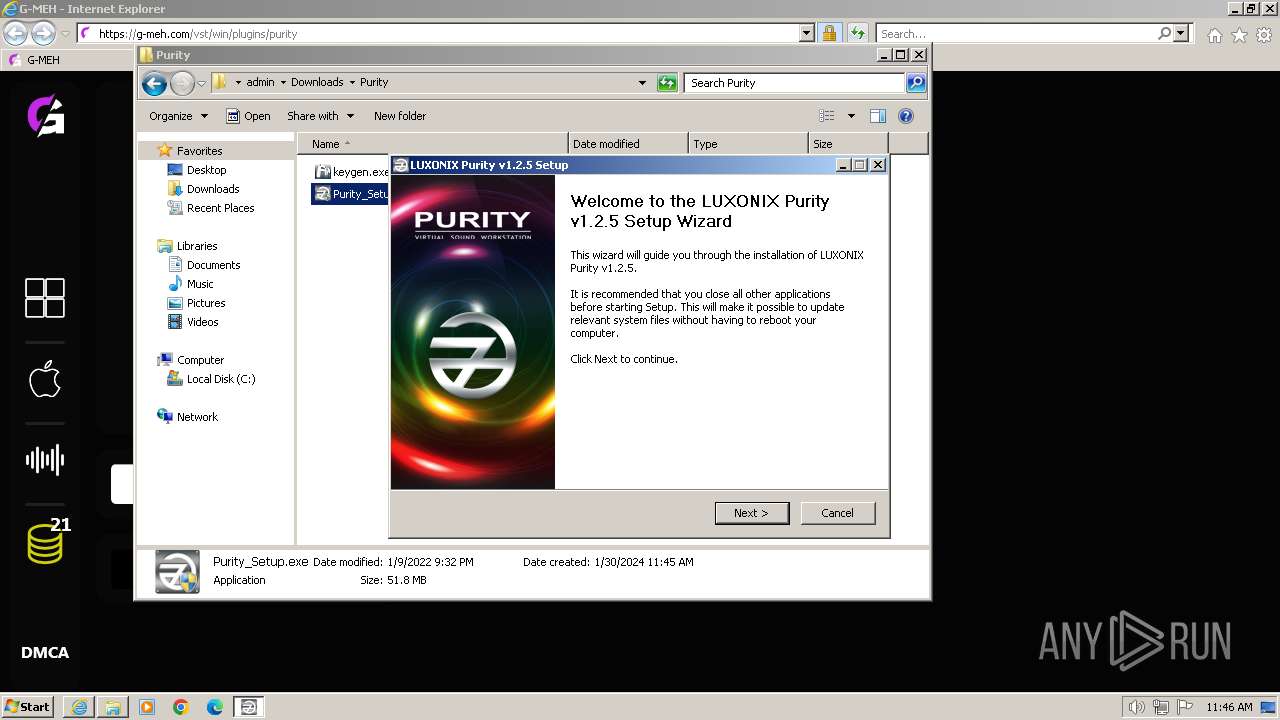1280x720 pixels.
Task: Select Computer in navigation pane
Action: (200, 360)
